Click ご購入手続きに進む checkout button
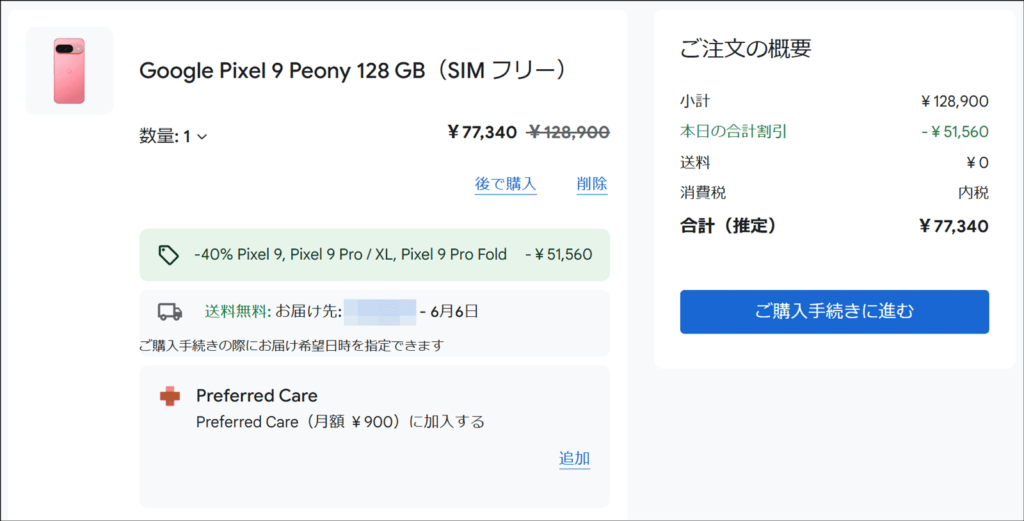The width and height of the screenshot is (1024, 521). 834,312
